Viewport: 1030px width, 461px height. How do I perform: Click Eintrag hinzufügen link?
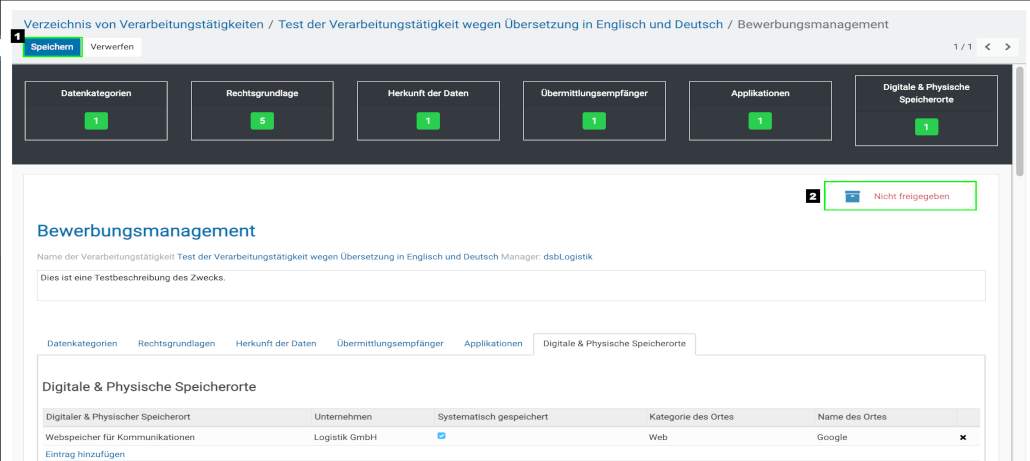[85, 454]
